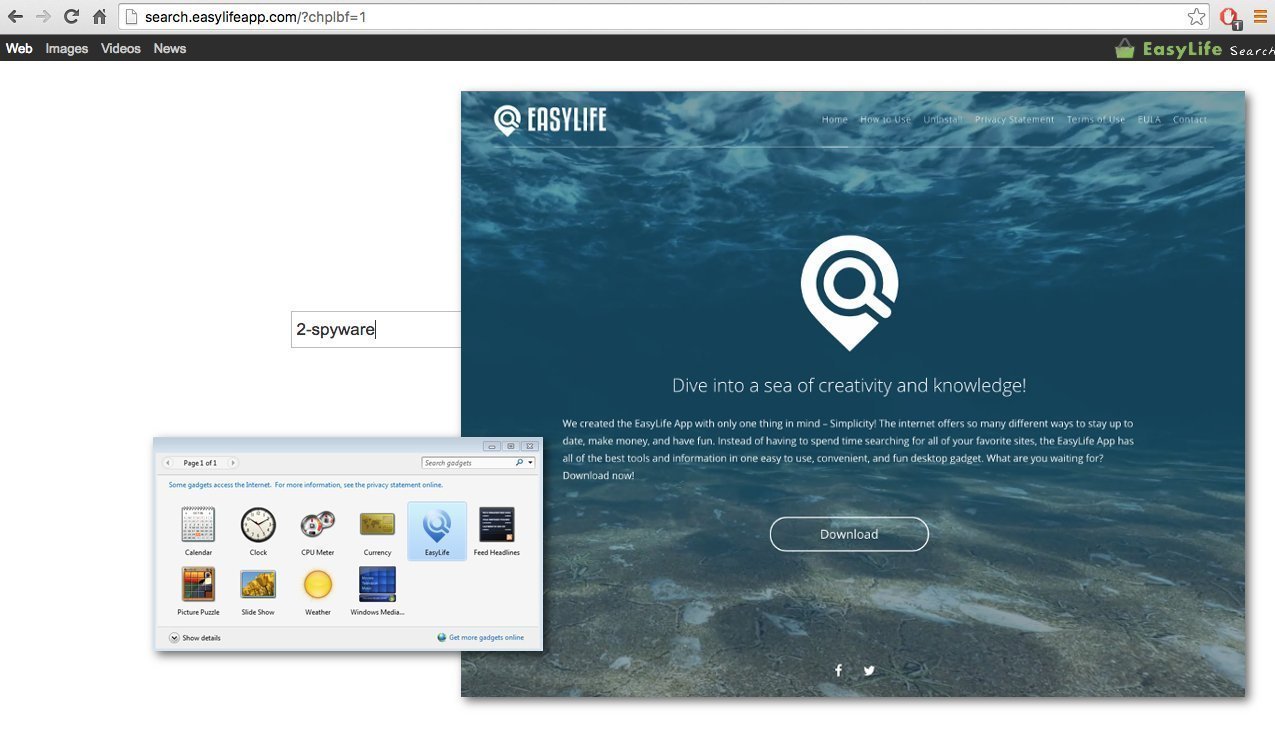Click the EasyLife Search logo in the top bar
The image size is (1275, 755).
coord(1194,48)
